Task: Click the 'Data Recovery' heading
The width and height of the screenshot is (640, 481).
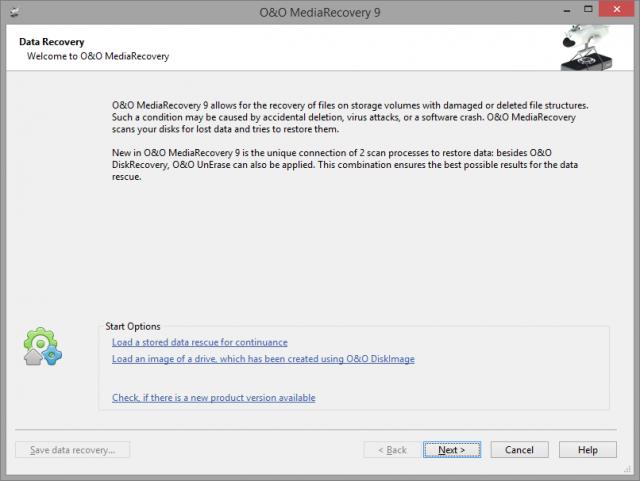Action: pyautogui.click(x=51, y=42)
